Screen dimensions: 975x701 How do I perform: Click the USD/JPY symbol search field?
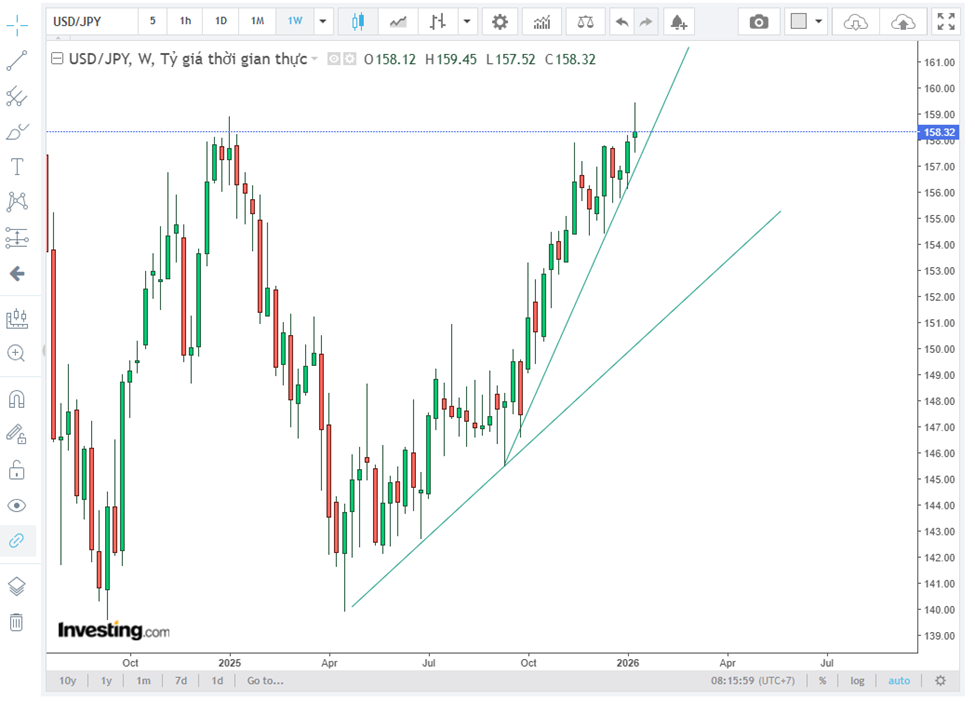(x=91, y=22)
